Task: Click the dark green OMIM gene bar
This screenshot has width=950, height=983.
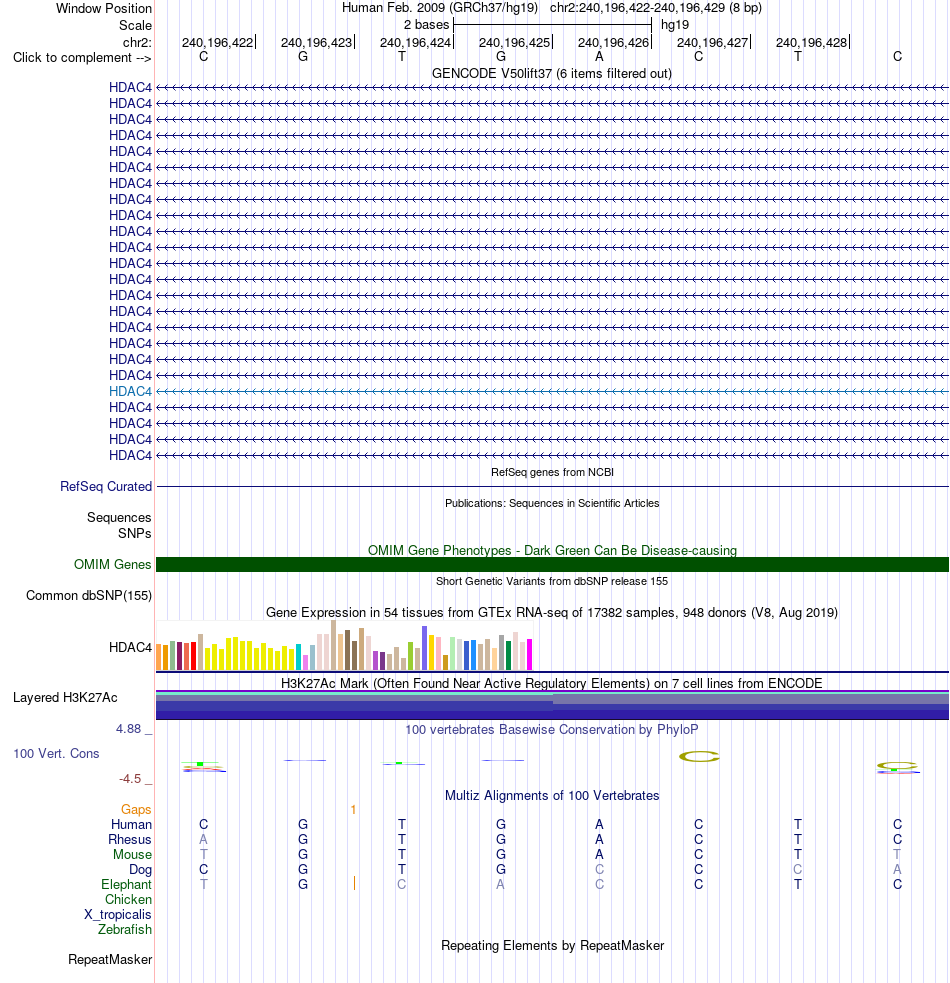Action: 552,565
